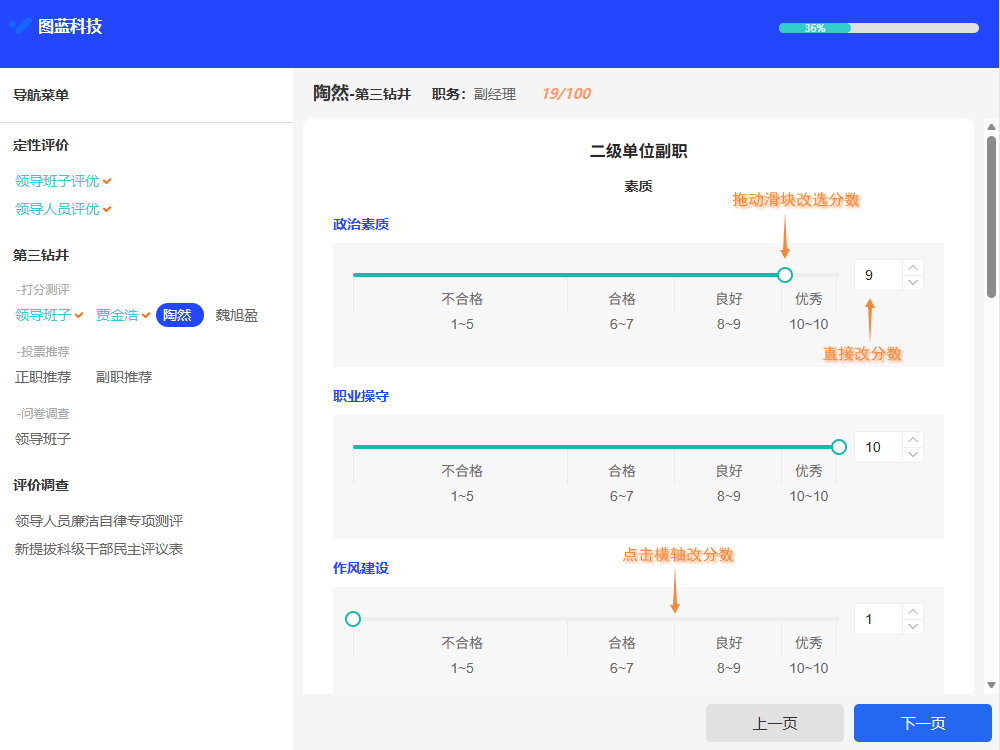The width and height of the screenshot is (1000, 750).
Task: Click the orange checkmark beside 领导班子评优
Action: pyautogui.click(x=105, y=181)
